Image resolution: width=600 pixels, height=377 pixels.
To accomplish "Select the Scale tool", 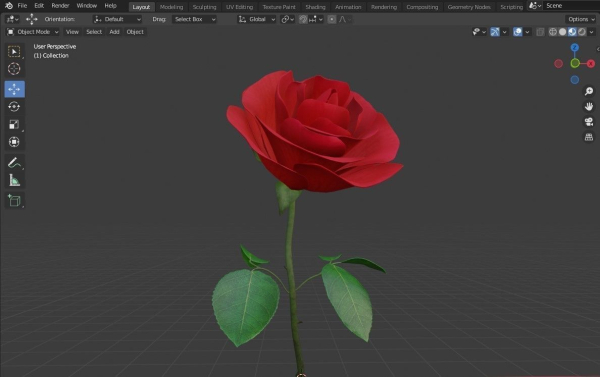I will tap(14, 124).
